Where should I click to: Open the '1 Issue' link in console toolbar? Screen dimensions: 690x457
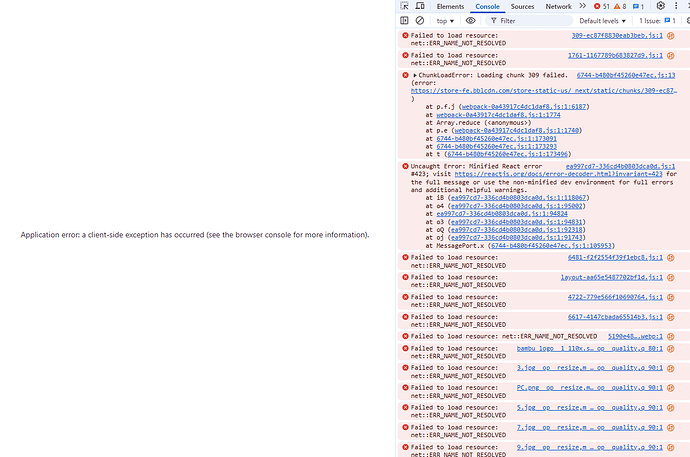click(657, 21)
